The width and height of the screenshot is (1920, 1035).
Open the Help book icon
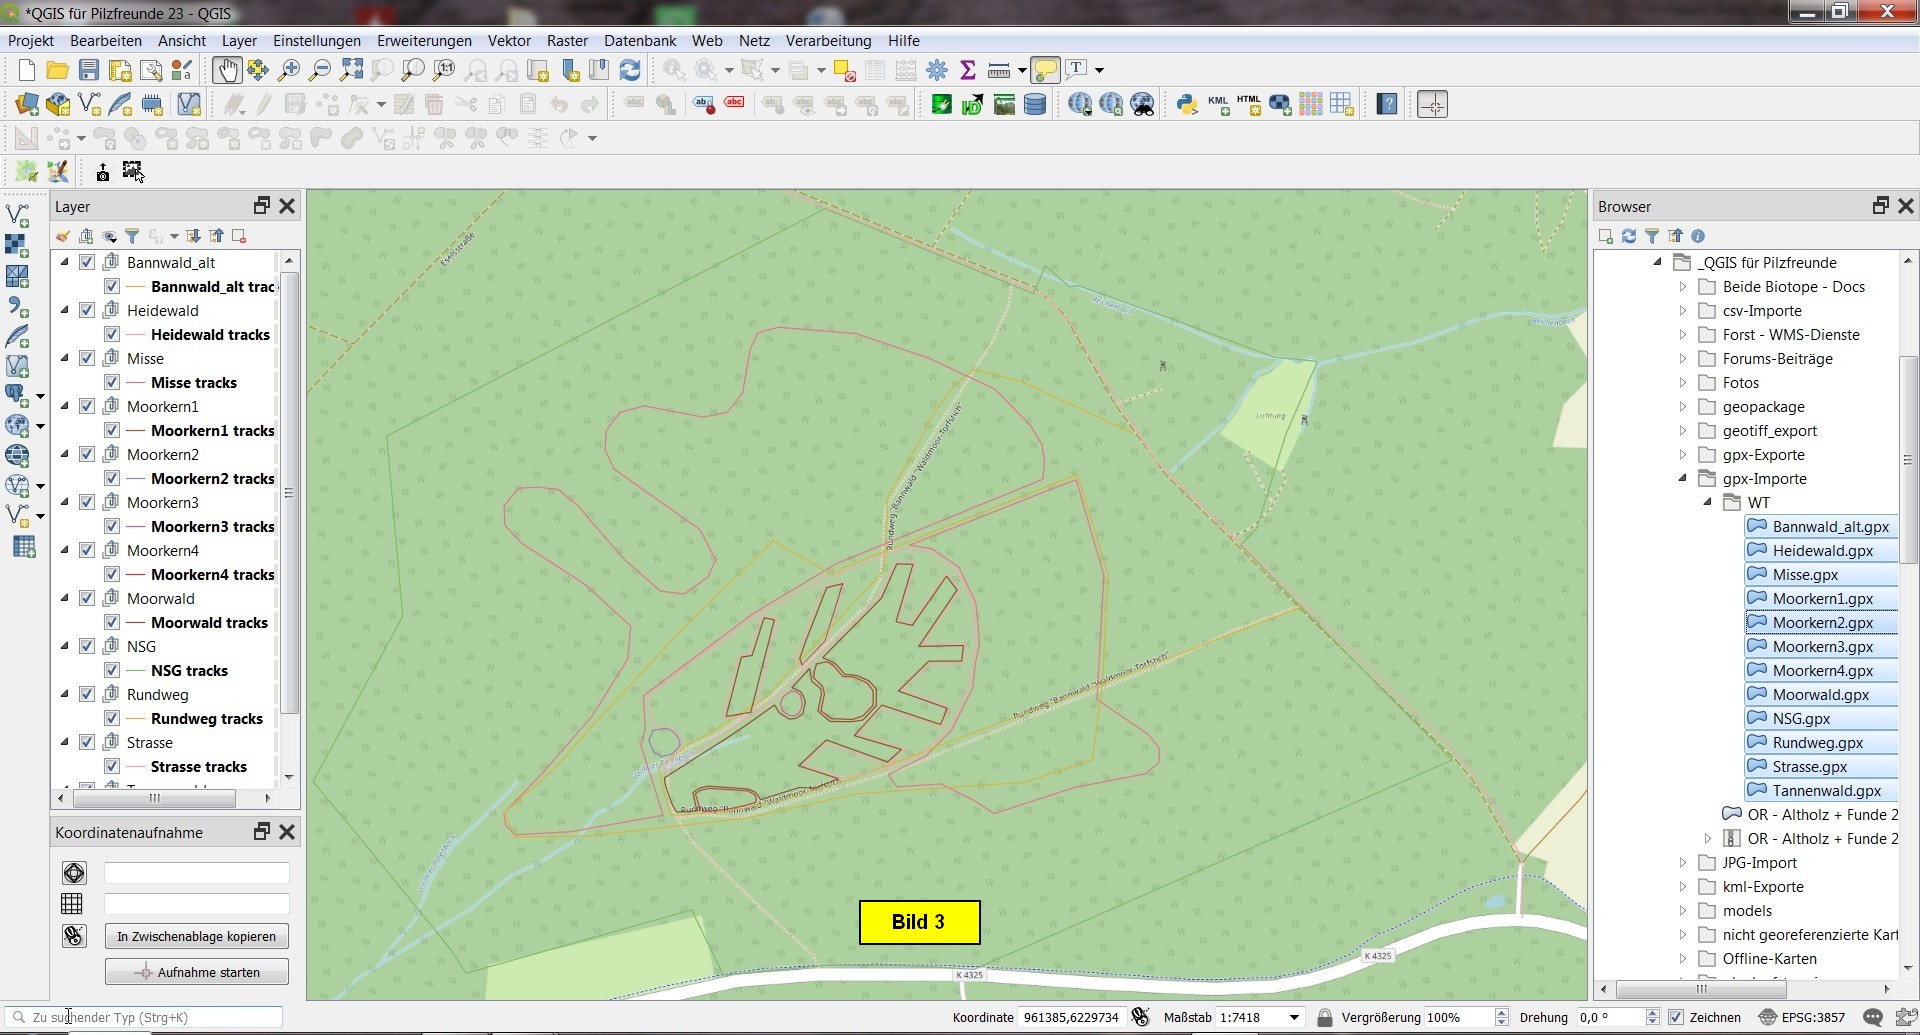pos(1387,104)
